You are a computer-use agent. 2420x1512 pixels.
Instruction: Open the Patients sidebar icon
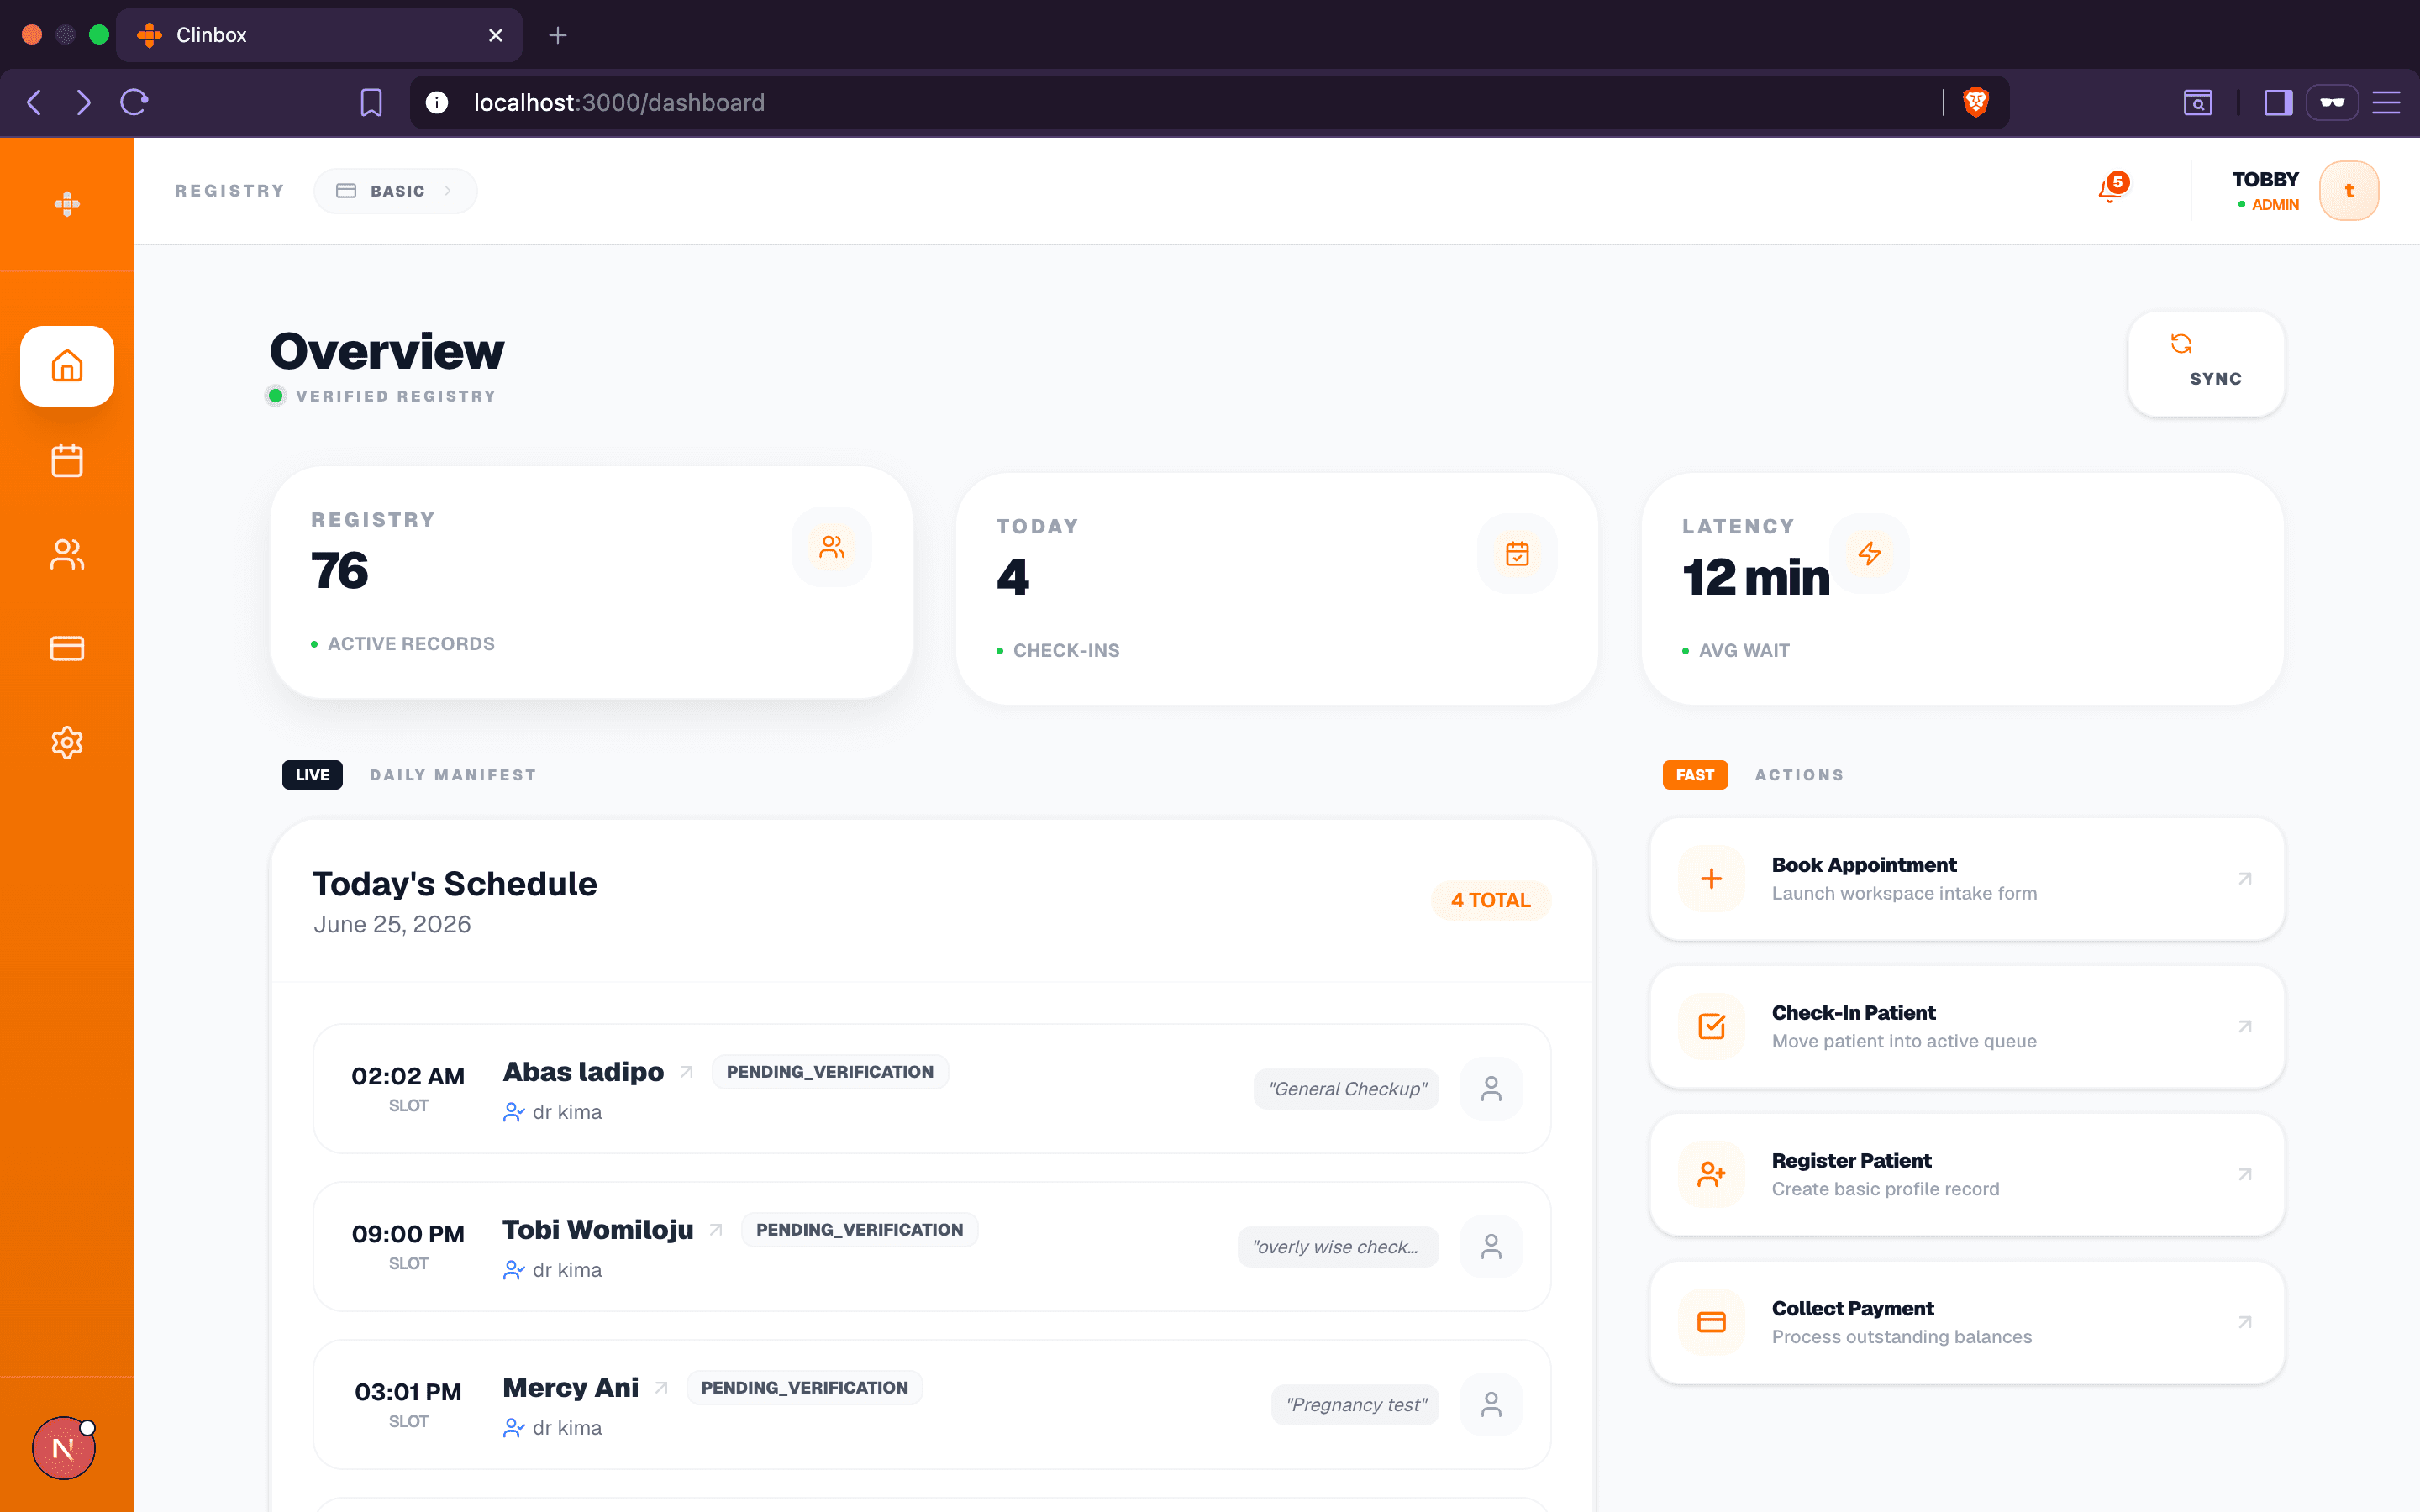[67, 554]
